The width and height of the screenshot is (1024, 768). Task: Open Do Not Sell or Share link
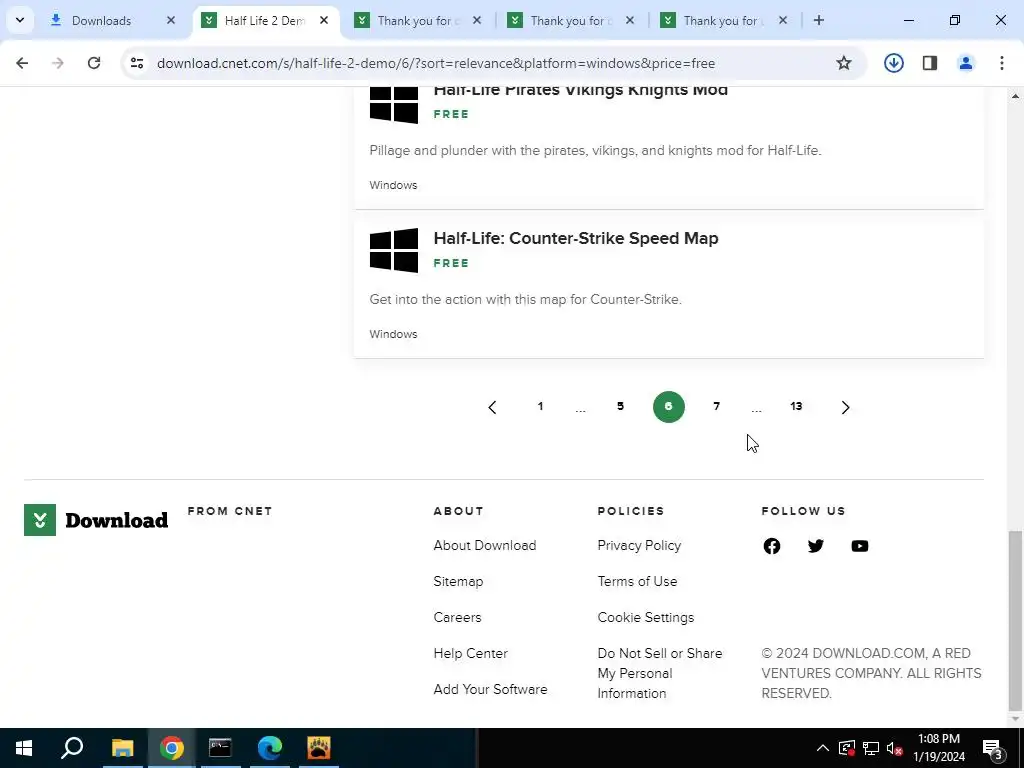tap(660, 673)
